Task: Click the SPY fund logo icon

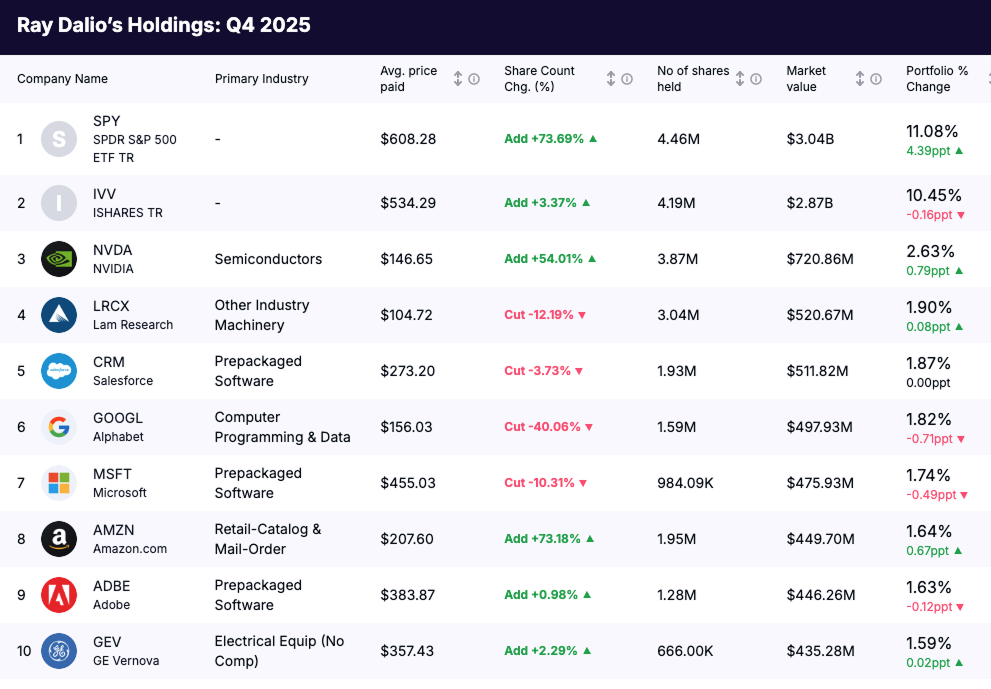Action: 58,138
